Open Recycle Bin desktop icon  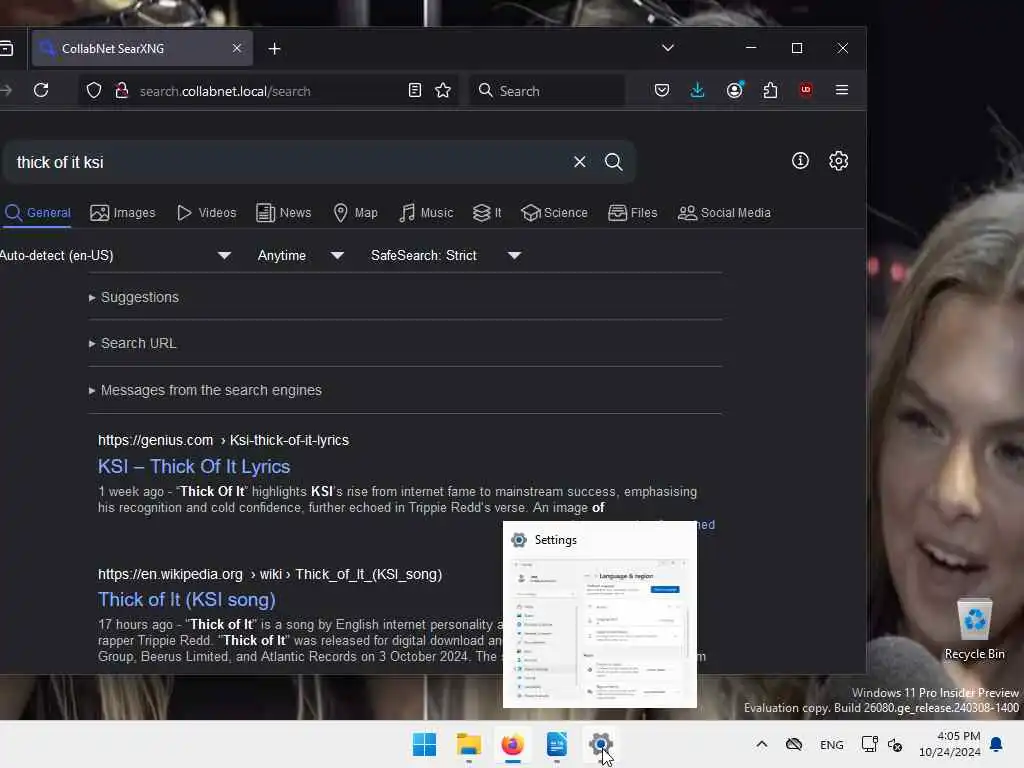click(974, 629)
